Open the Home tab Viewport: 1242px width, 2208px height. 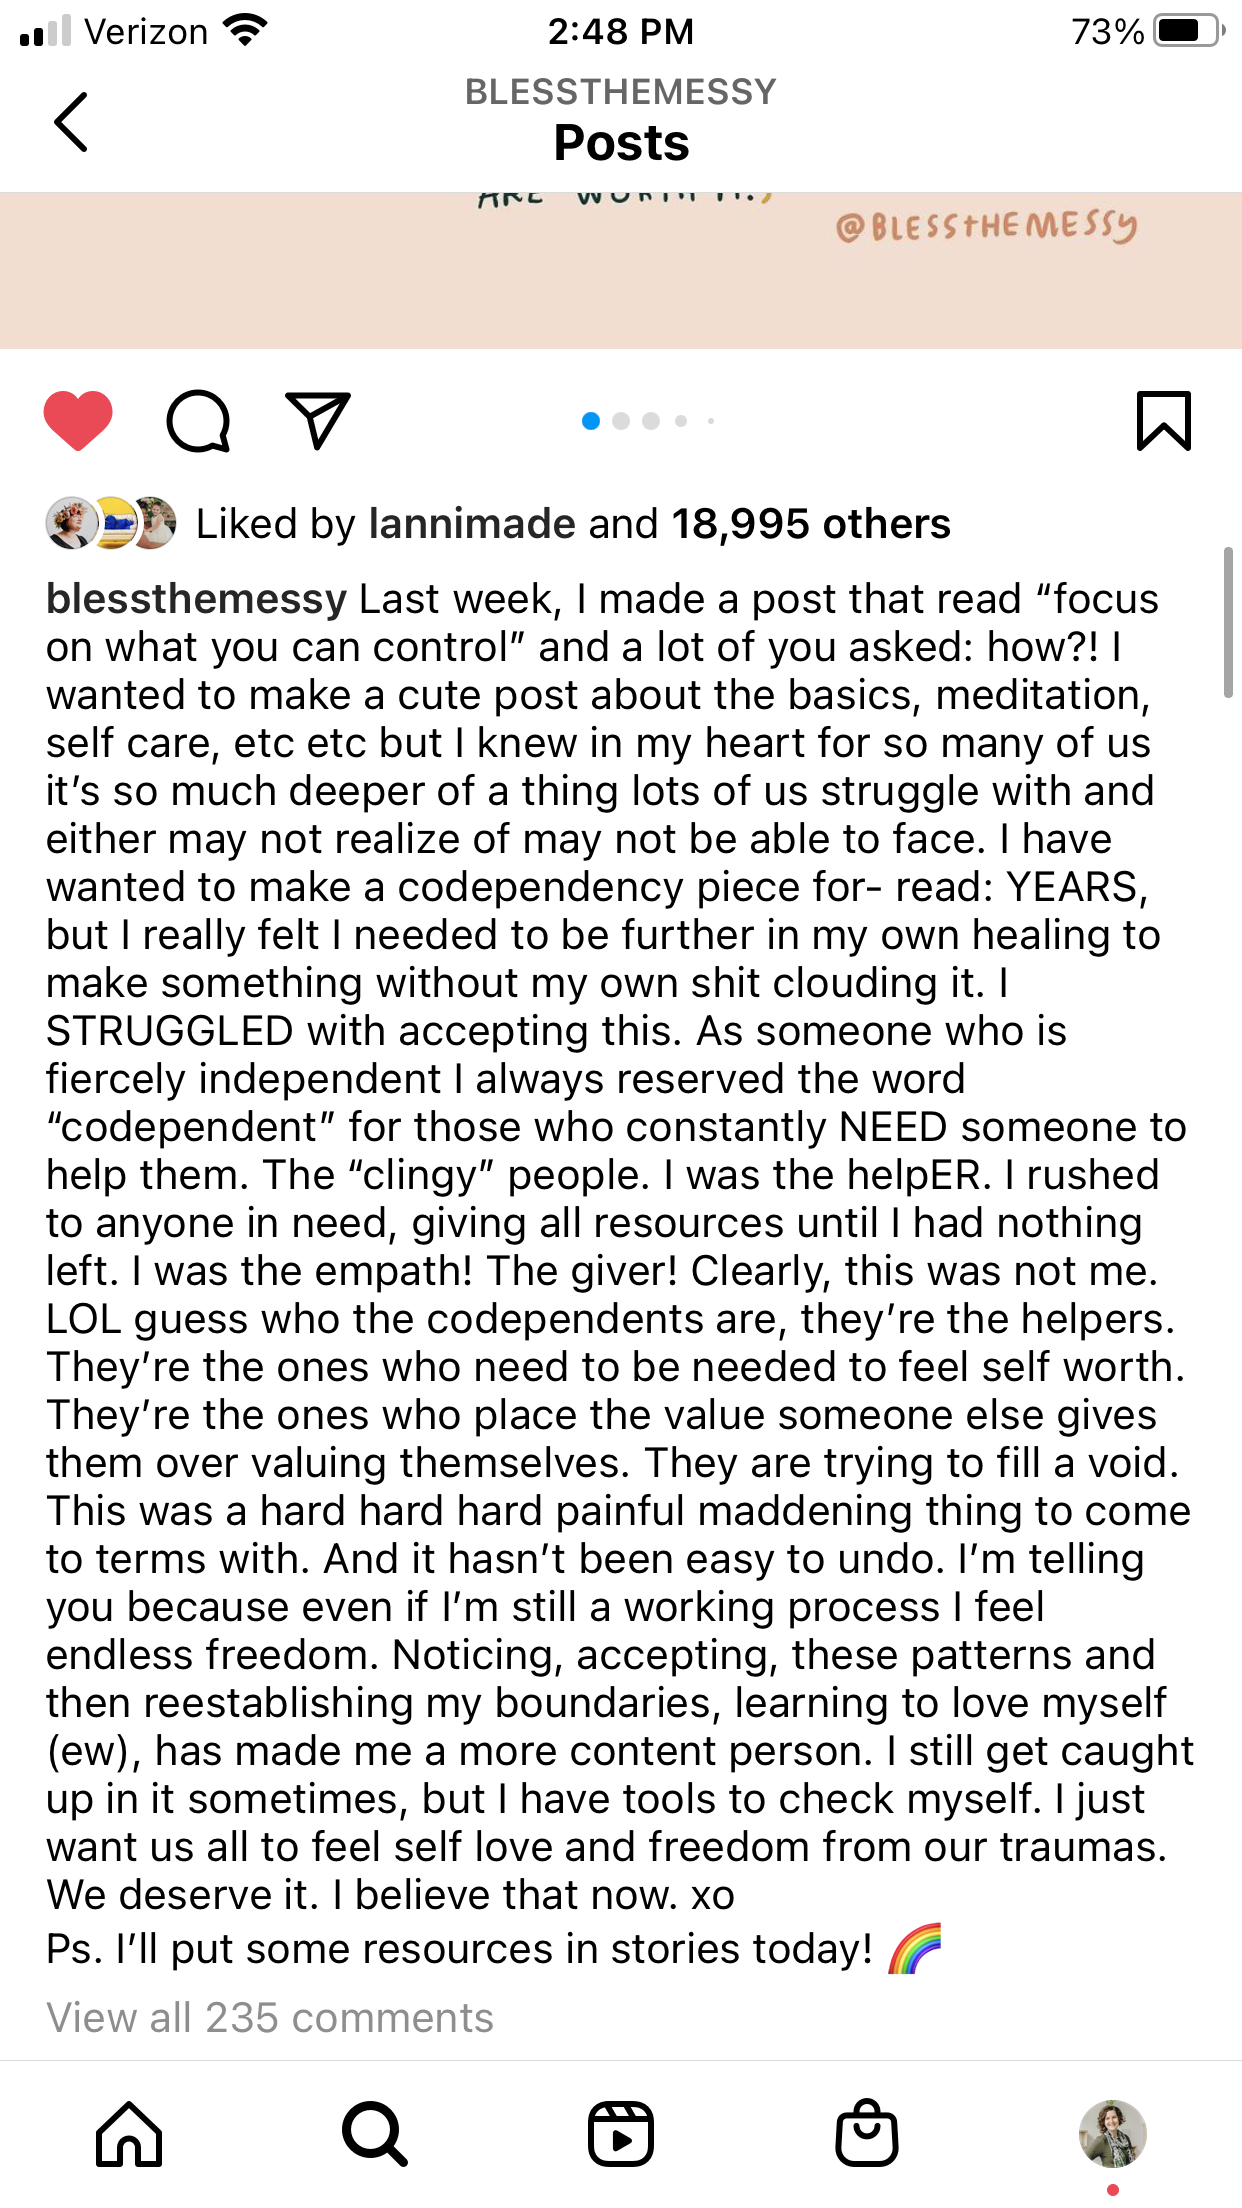pos(129,2133)
